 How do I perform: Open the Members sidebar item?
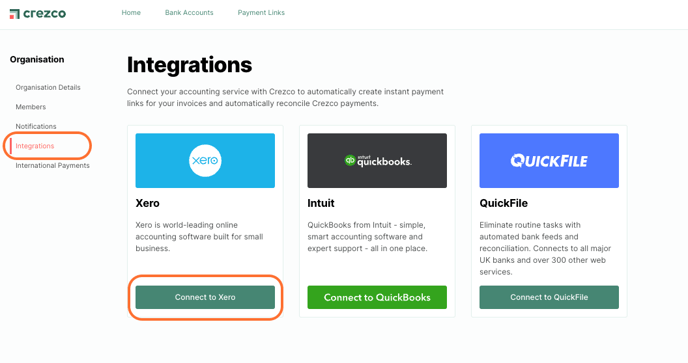tap(31, 107)
